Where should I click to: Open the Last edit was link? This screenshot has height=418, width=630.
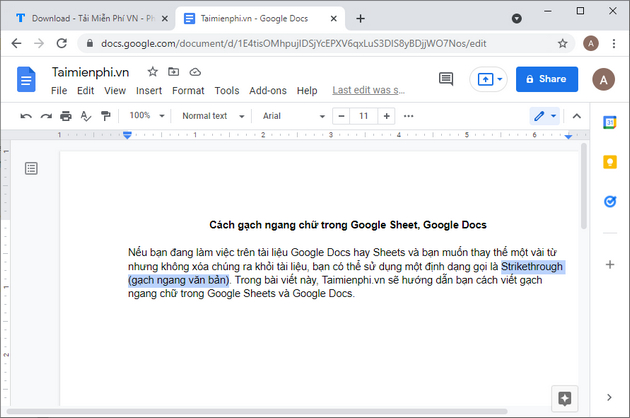(368, 90)
